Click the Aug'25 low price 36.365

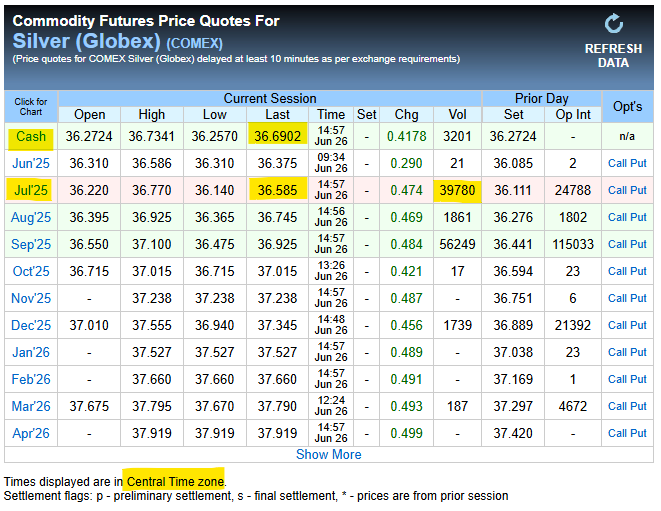[215, 217]
